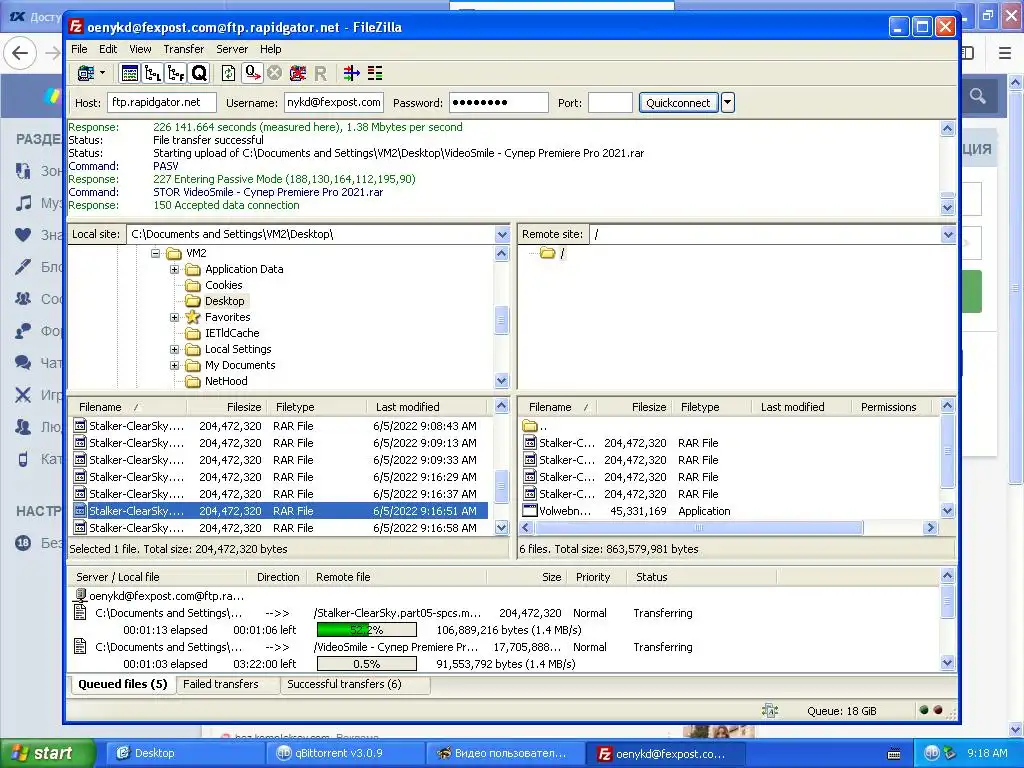Sort remote files by Filesize column
The width and height of the screenshot is (1024, 768).
pyautogui.click(x=633, y=407)
